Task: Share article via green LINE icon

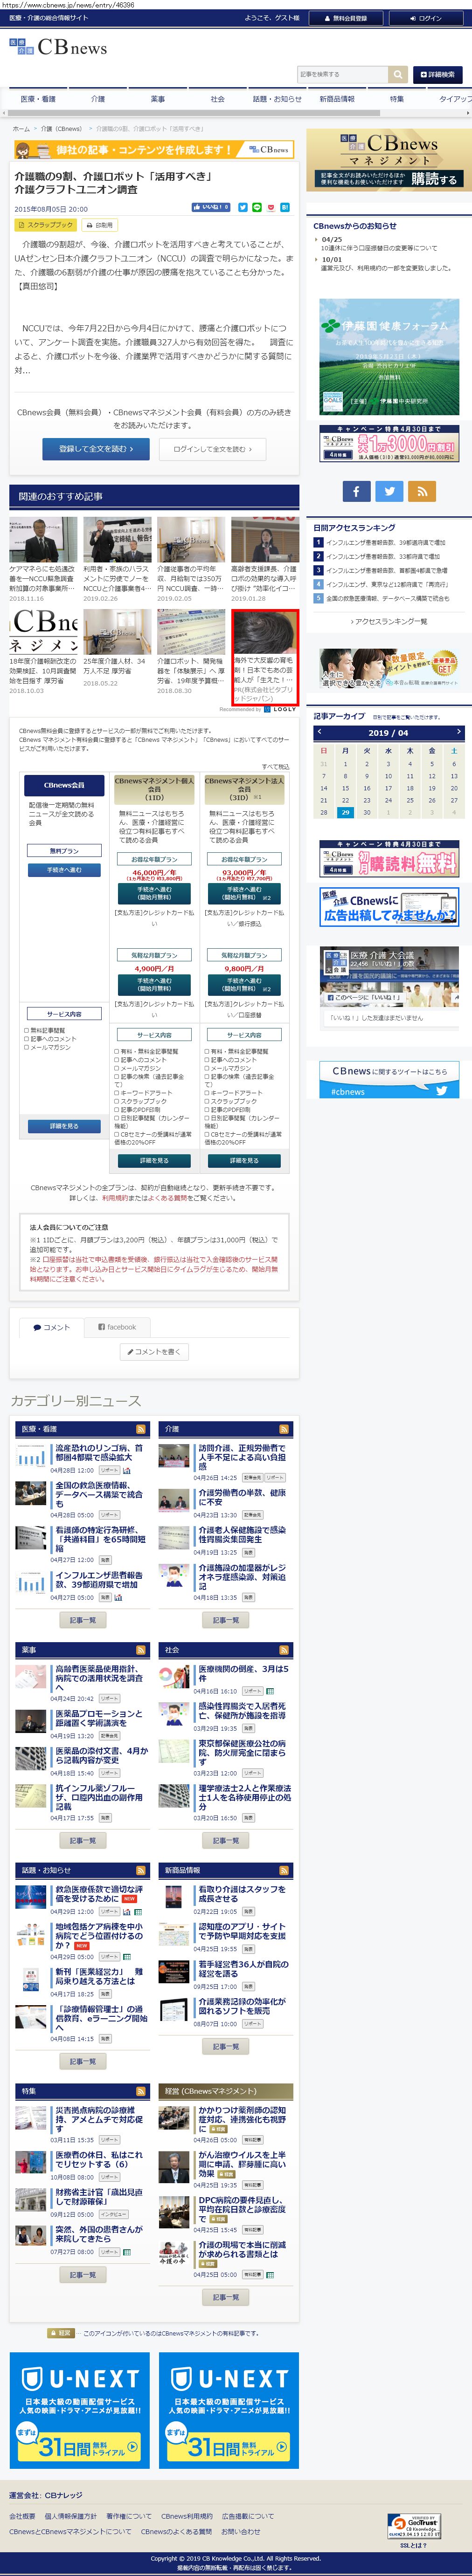Action: [257, 207]
